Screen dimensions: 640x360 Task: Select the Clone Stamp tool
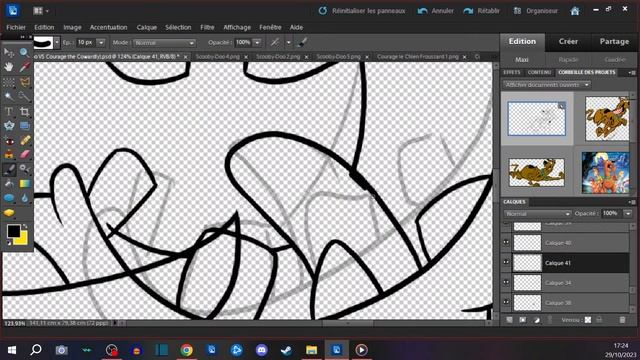click(9, 155)
